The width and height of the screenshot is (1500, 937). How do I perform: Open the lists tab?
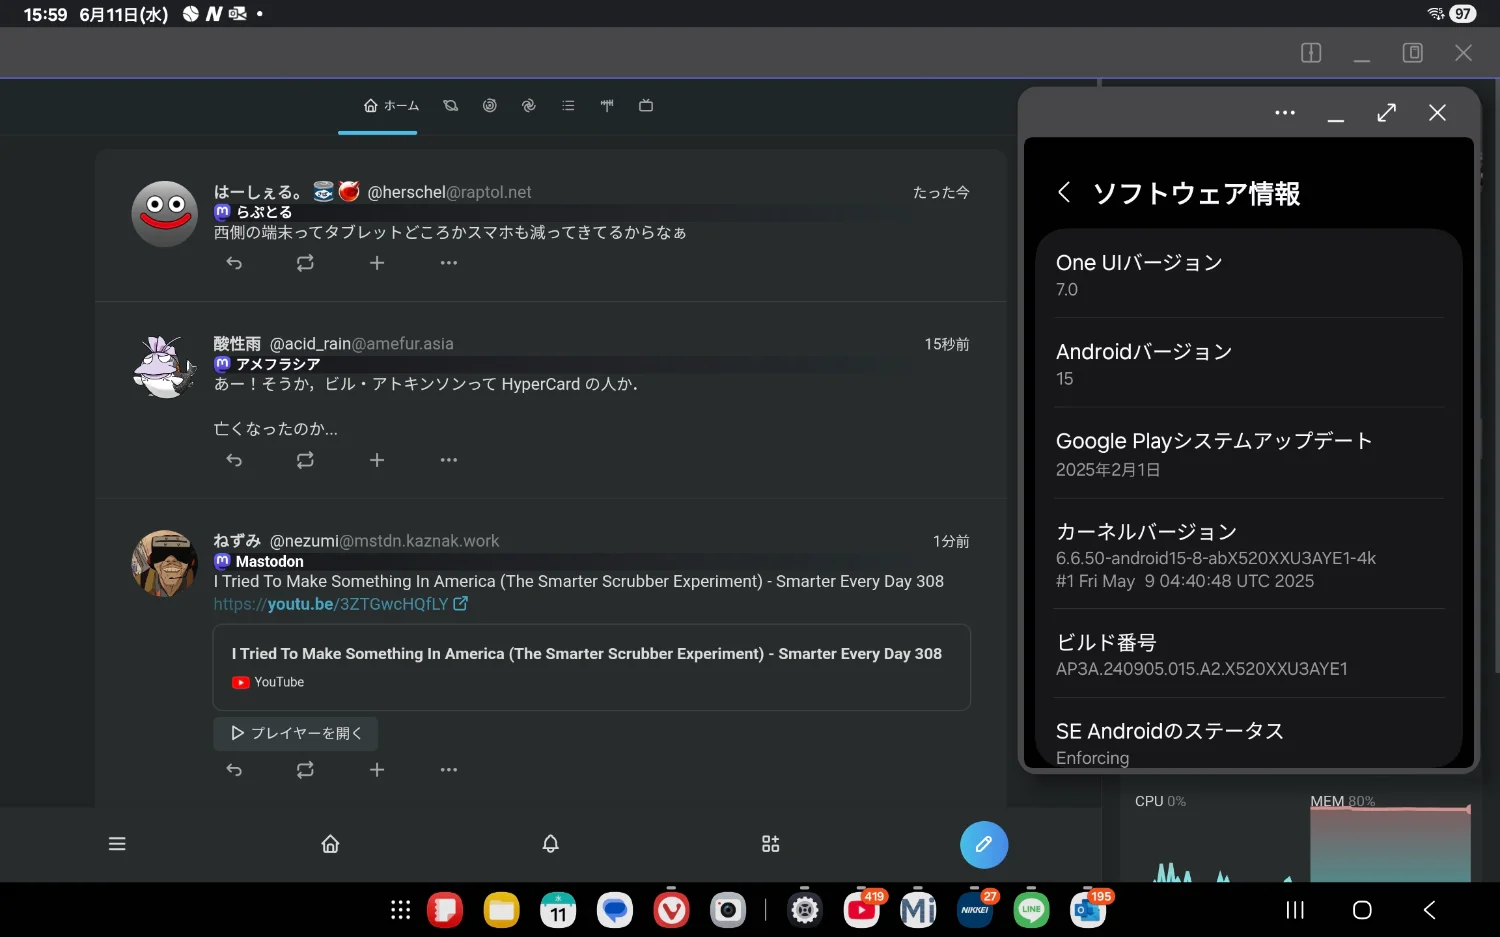[568, 105]
